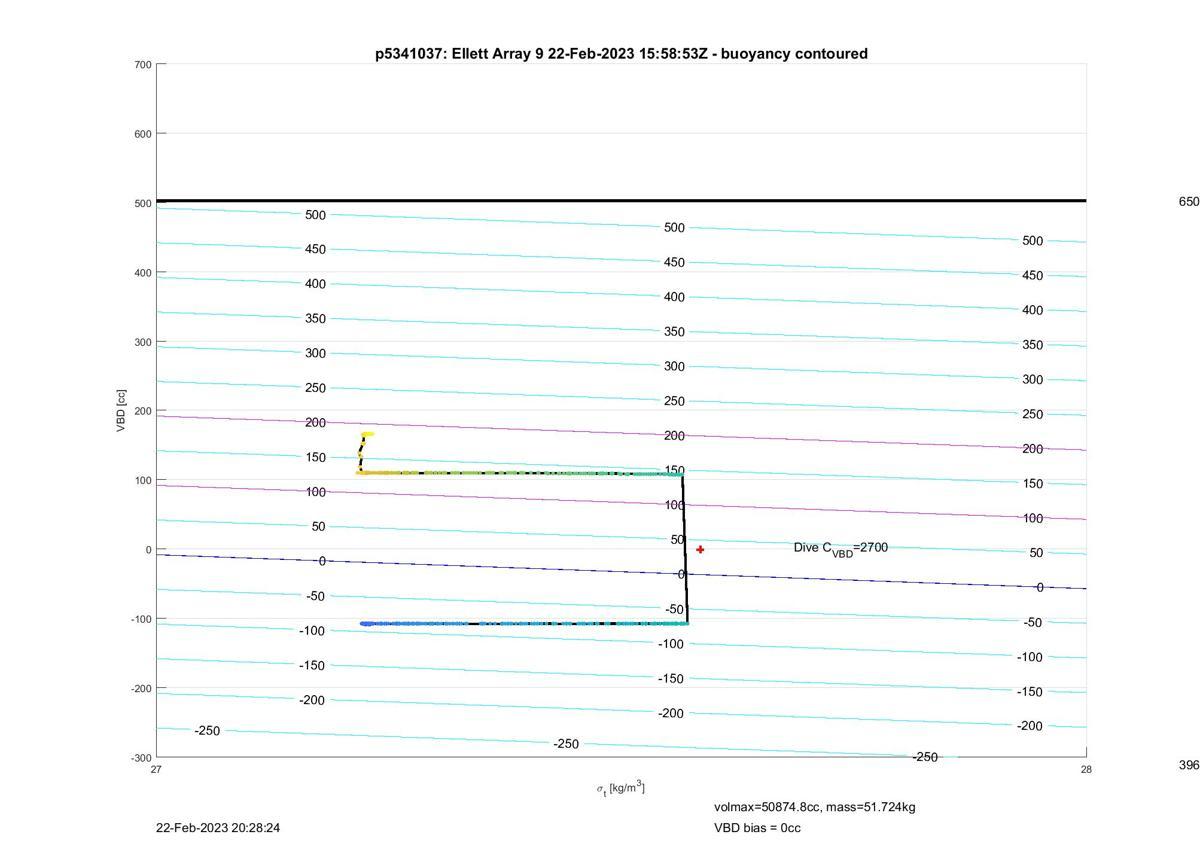Screen dimensions: 1200x851
Task: Click the "VBD [cc]" y-axis label
Action: click(121, 410)
